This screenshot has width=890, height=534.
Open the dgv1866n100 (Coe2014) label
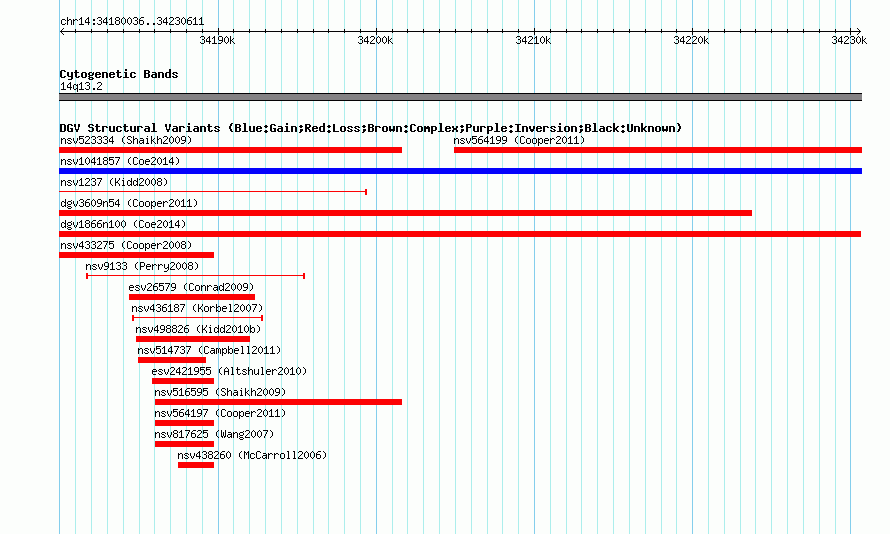click(x=123, y=224)
